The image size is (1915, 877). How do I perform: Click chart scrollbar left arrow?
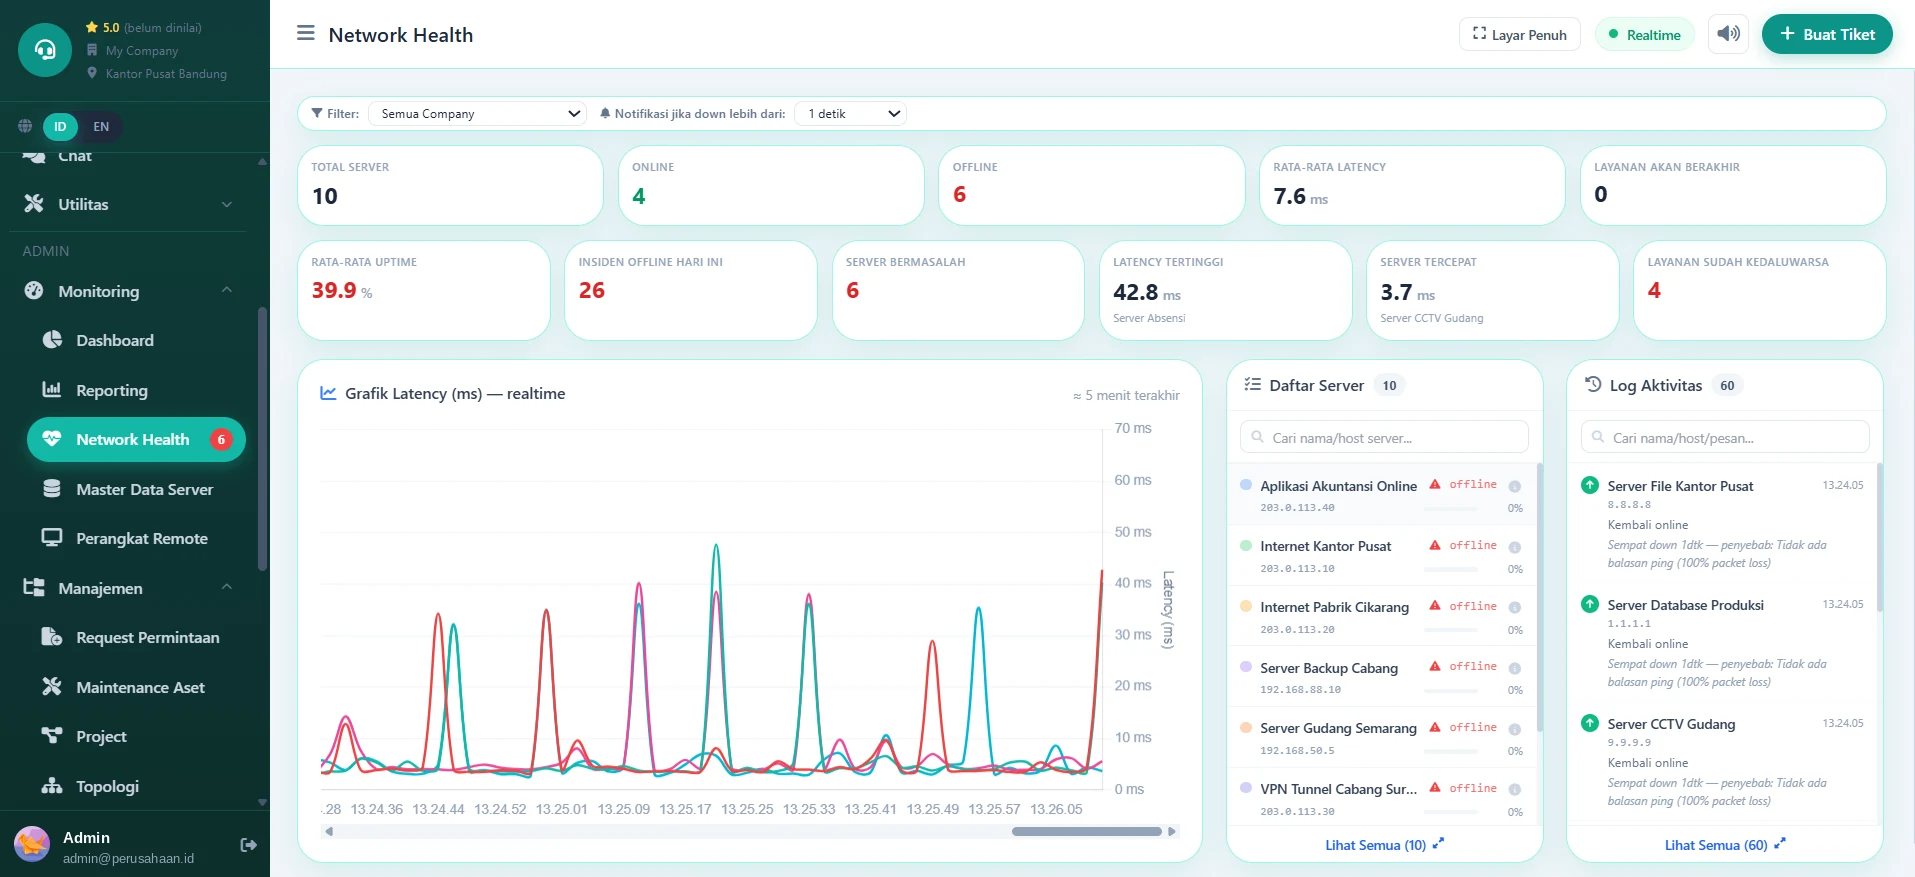329,831
